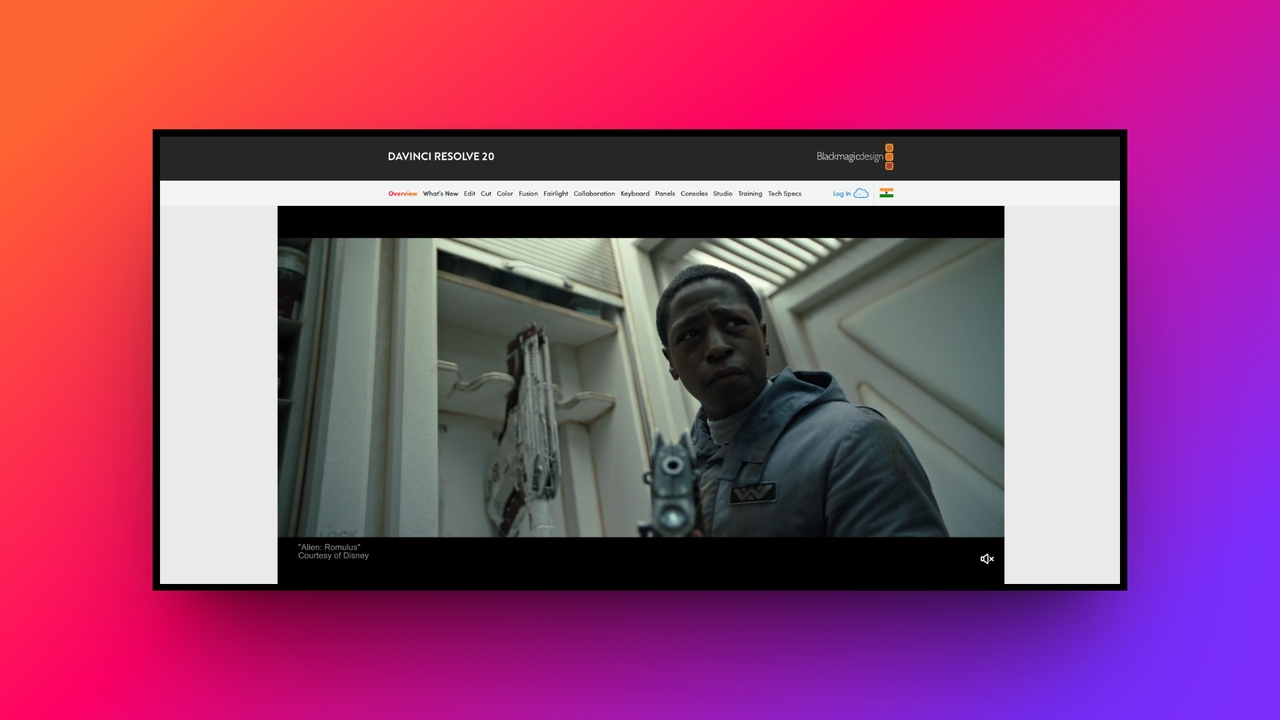Open the India flag region selector
The width and height of the screenshot is (1280, 720).
pos(886,193)
